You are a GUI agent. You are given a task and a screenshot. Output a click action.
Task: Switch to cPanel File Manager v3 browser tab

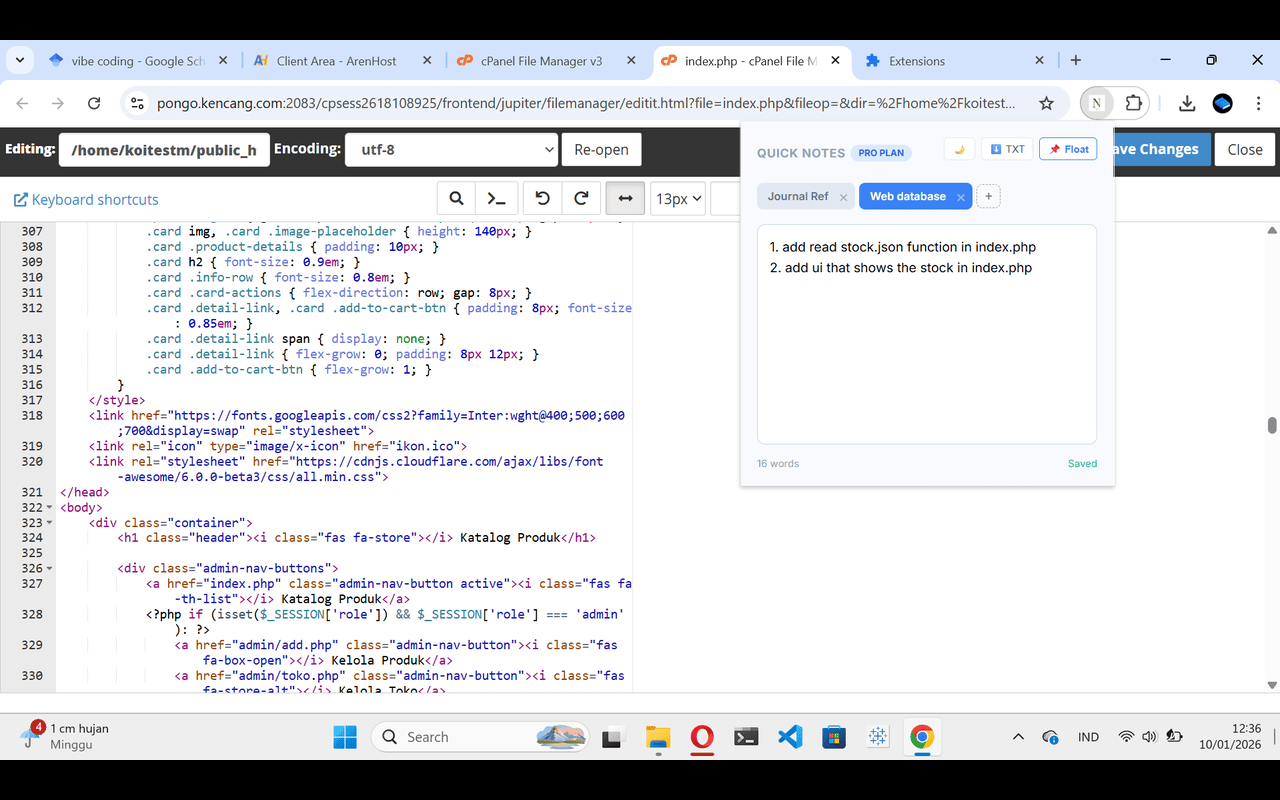point(541,60)
